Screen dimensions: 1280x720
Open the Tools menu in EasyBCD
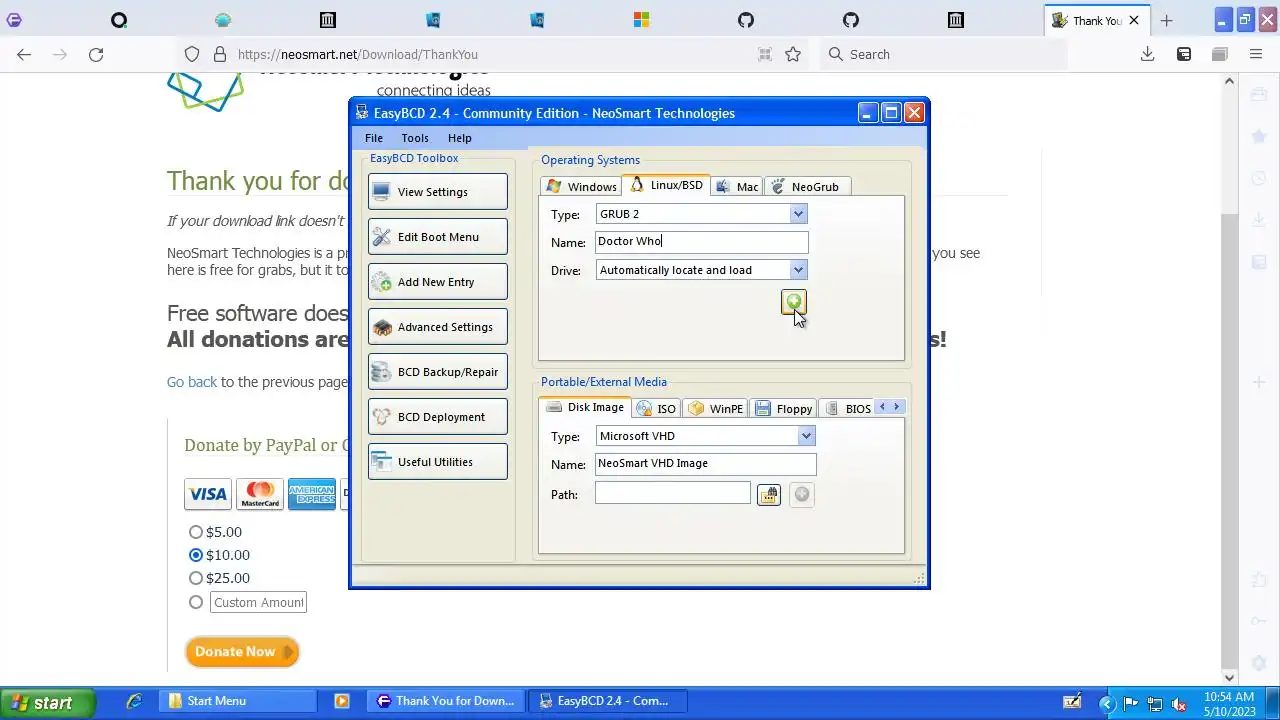(415, 138)
